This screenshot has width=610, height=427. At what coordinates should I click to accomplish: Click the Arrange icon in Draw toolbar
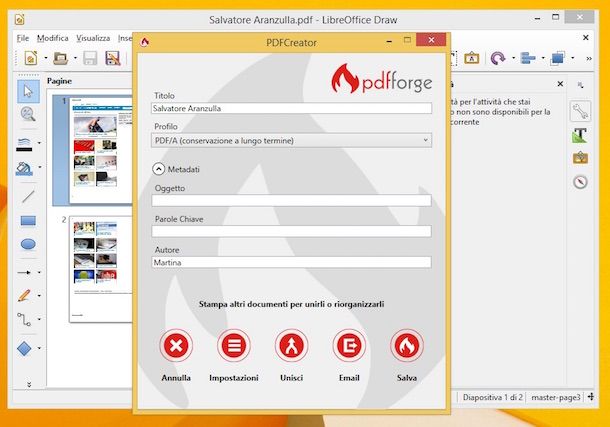coord(557,58)
